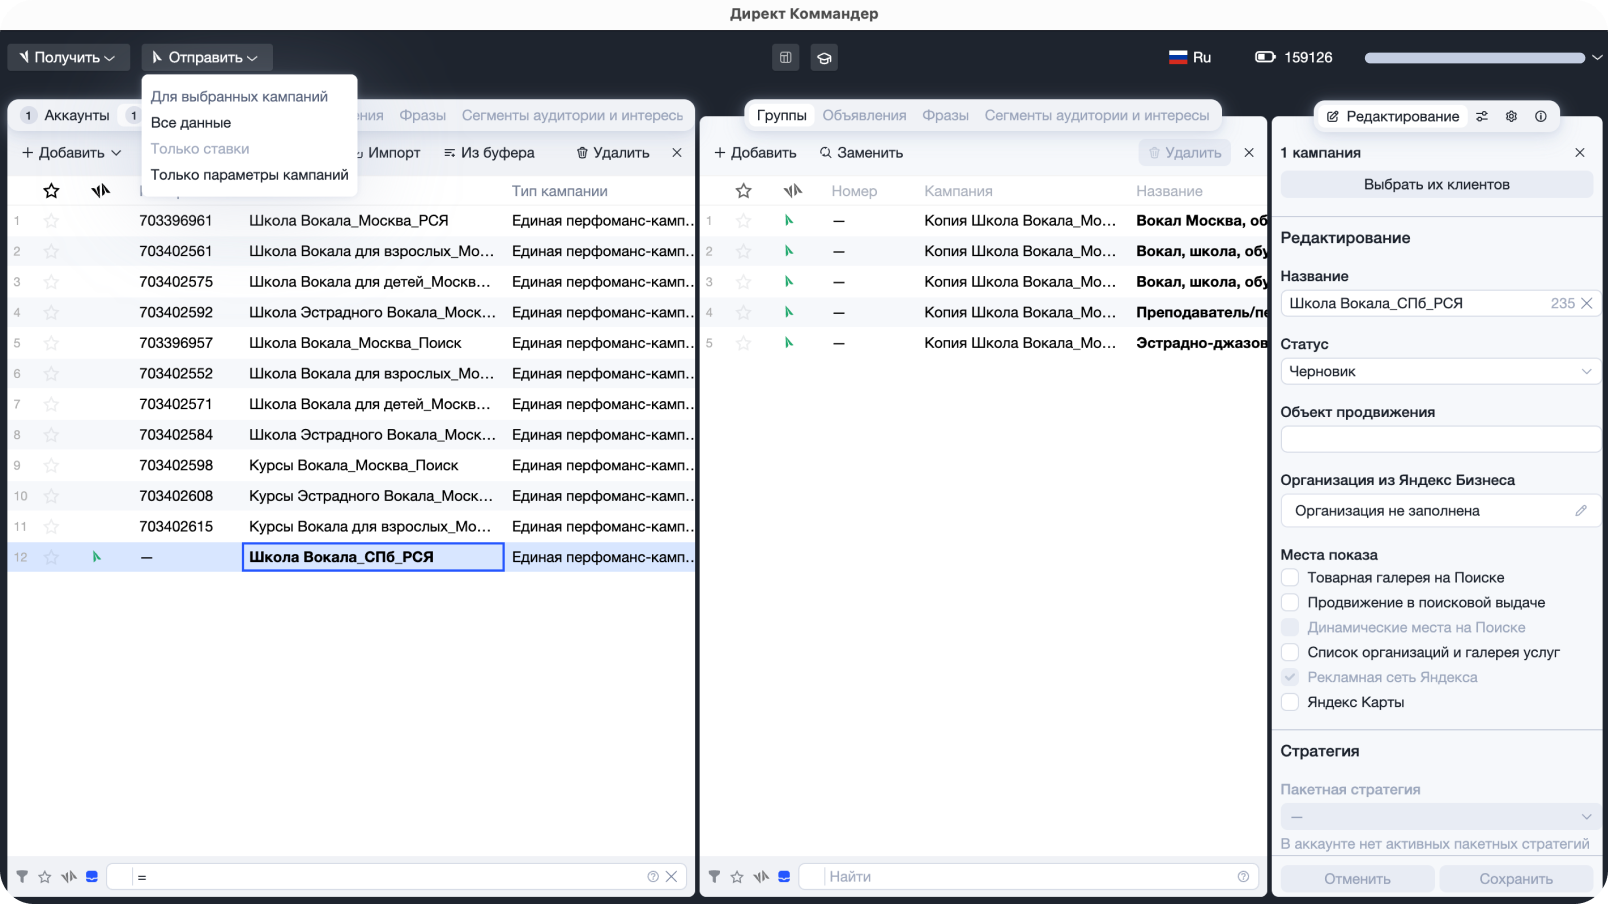The width and height of the screenshot is (1608, 904).
Task: Delete selected campaigns with the campaigns Удалить button
Action: 613,153
